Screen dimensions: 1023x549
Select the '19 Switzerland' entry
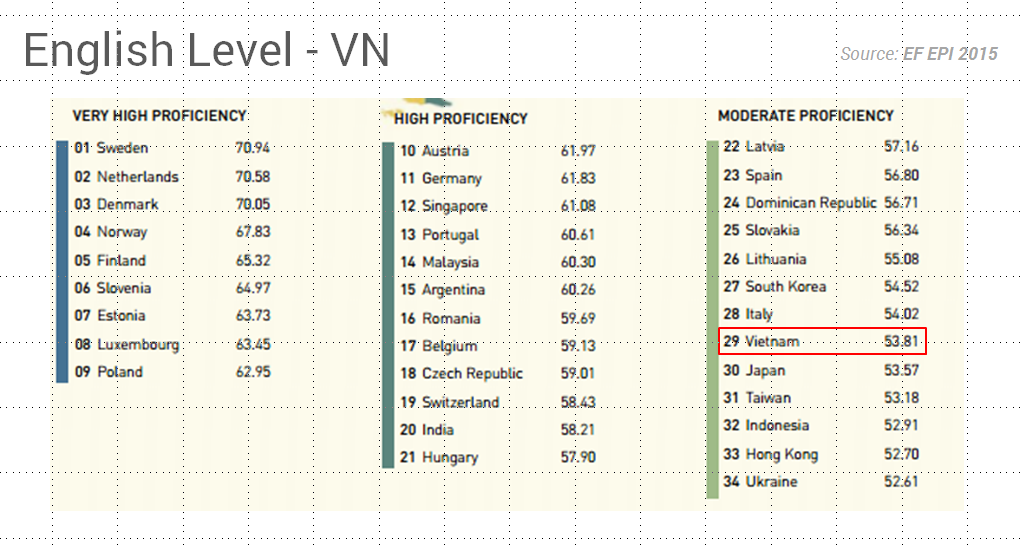(450, 402)
